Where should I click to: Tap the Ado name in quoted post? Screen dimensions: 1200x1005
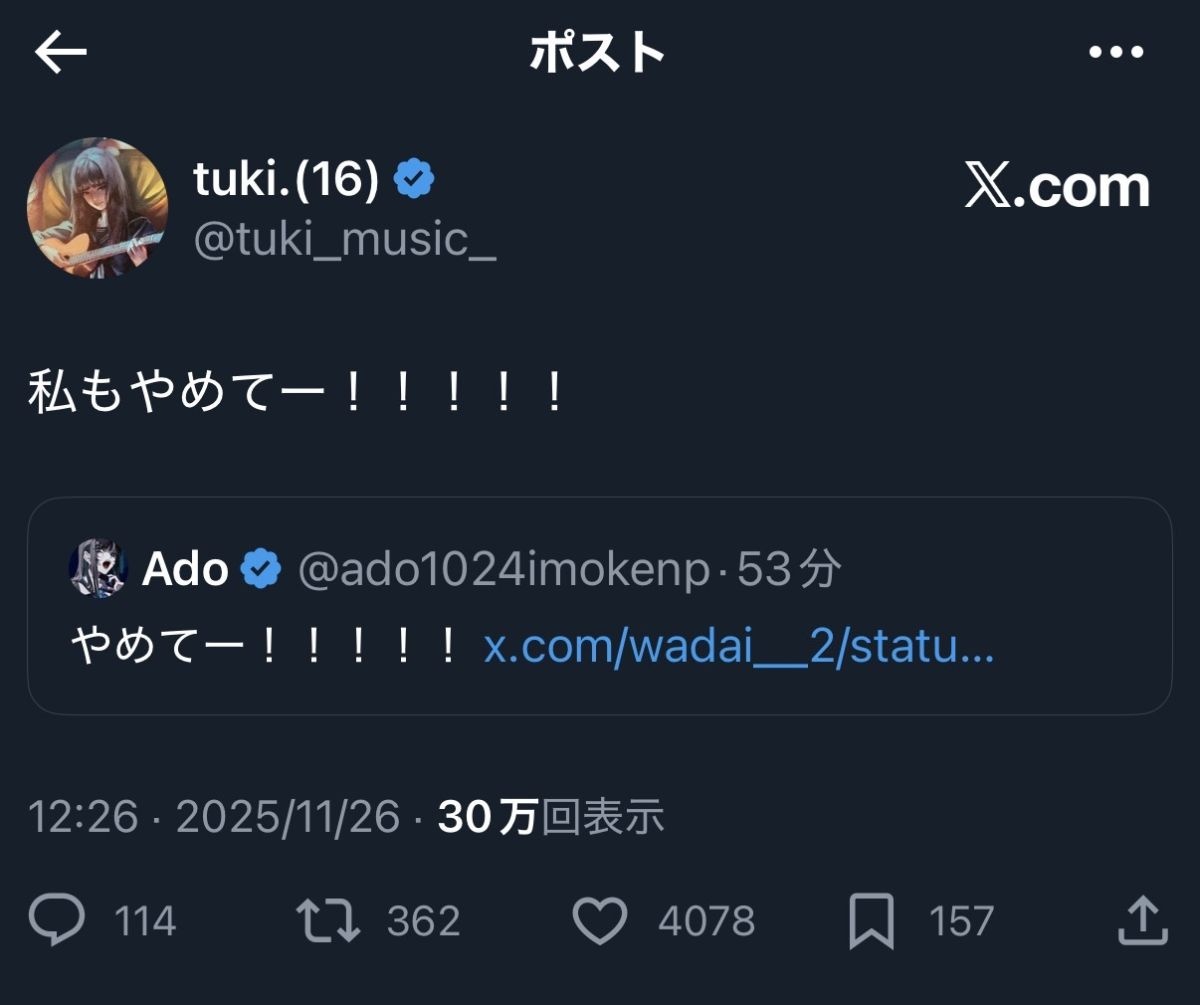[185, 569]
